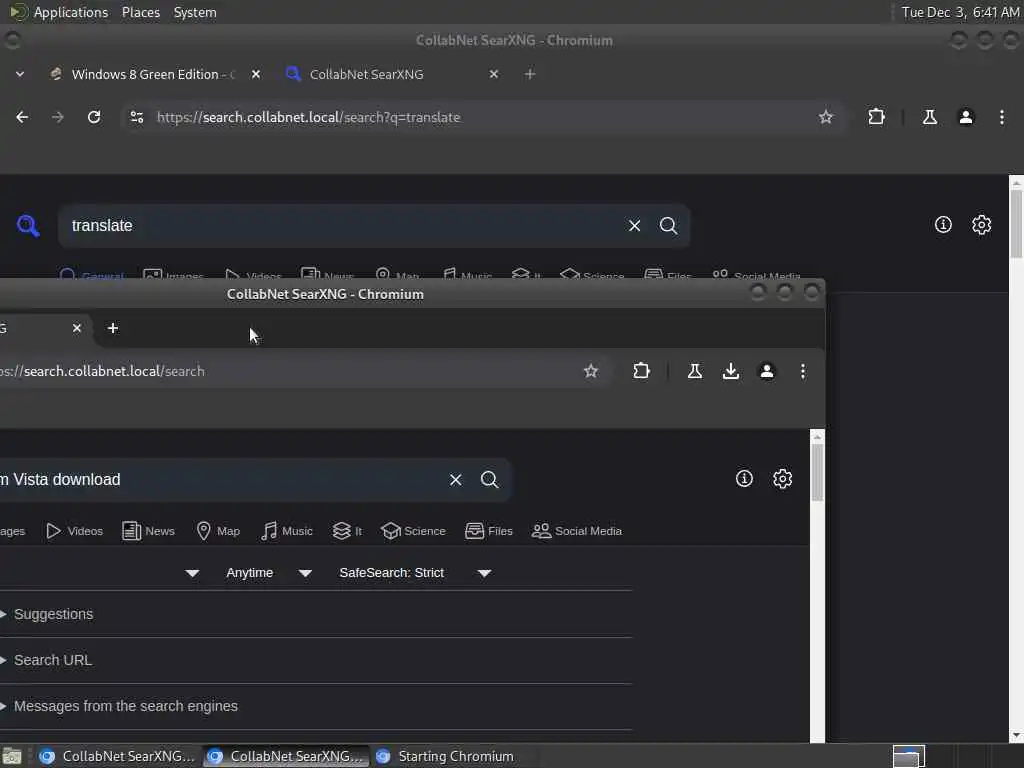Submit the translate search with magnifier
This screenshot has height=768, width=1024.
(x=668, y=225)
